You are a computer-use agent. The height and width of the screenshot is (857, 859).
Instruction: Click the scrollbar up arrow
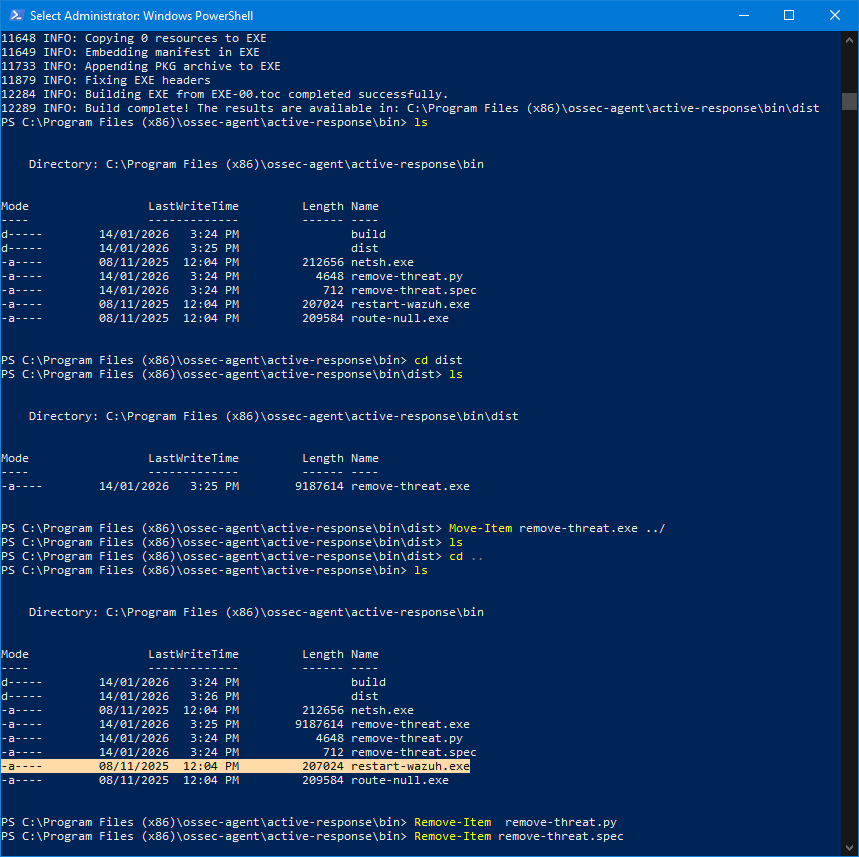click(849, 39)
